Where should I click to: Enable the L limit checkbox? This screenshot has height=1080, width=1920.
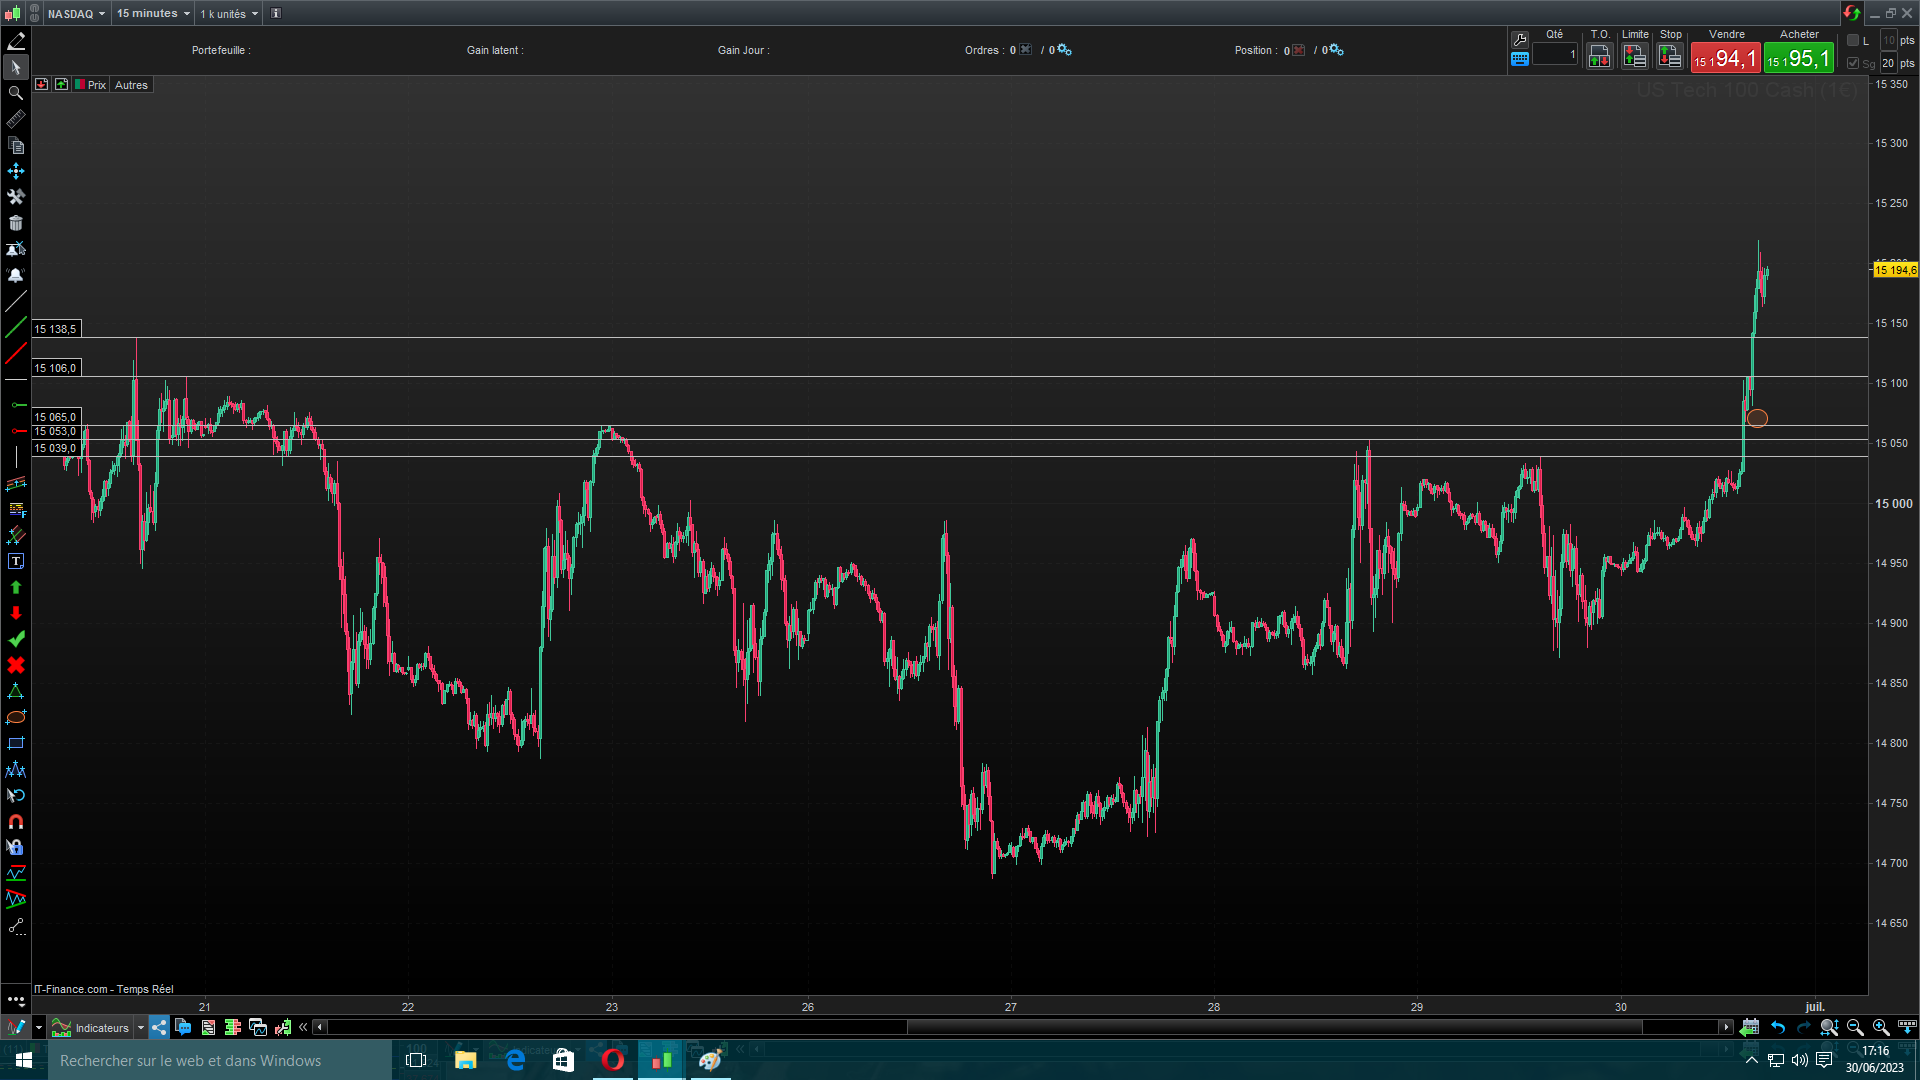1853,40
